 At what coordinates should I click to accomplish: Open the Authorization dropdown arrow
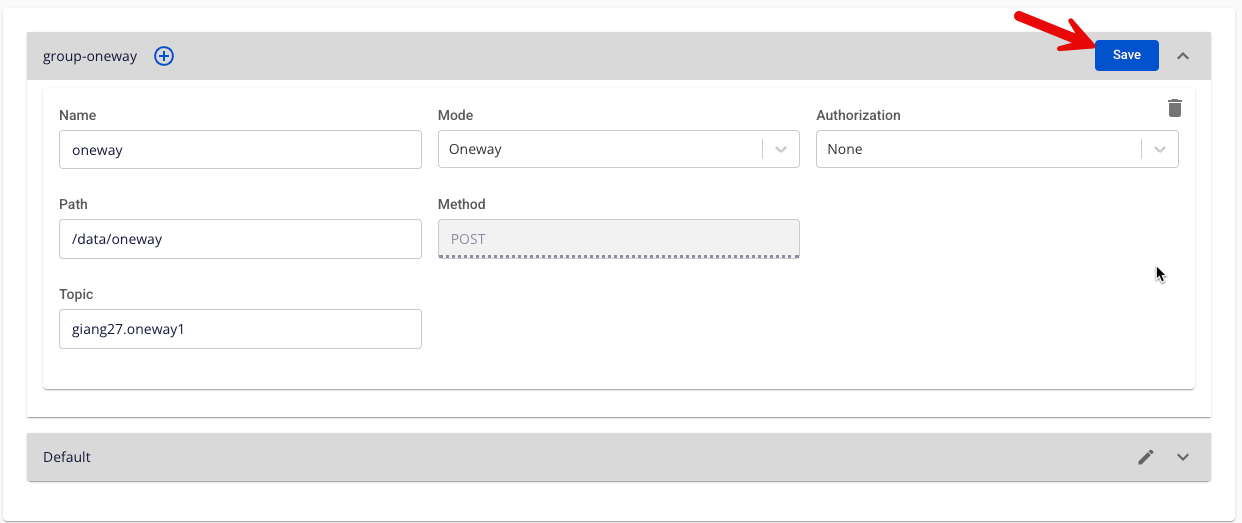click(1160, 149)
